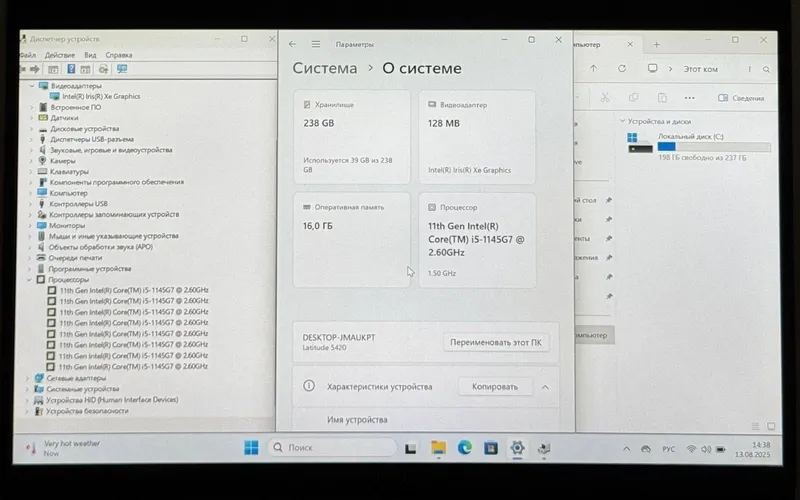This screenshot has width=800, height=500.
Task: Collapse the Видеоадаптеры tree node
Action: click(32, 86)
